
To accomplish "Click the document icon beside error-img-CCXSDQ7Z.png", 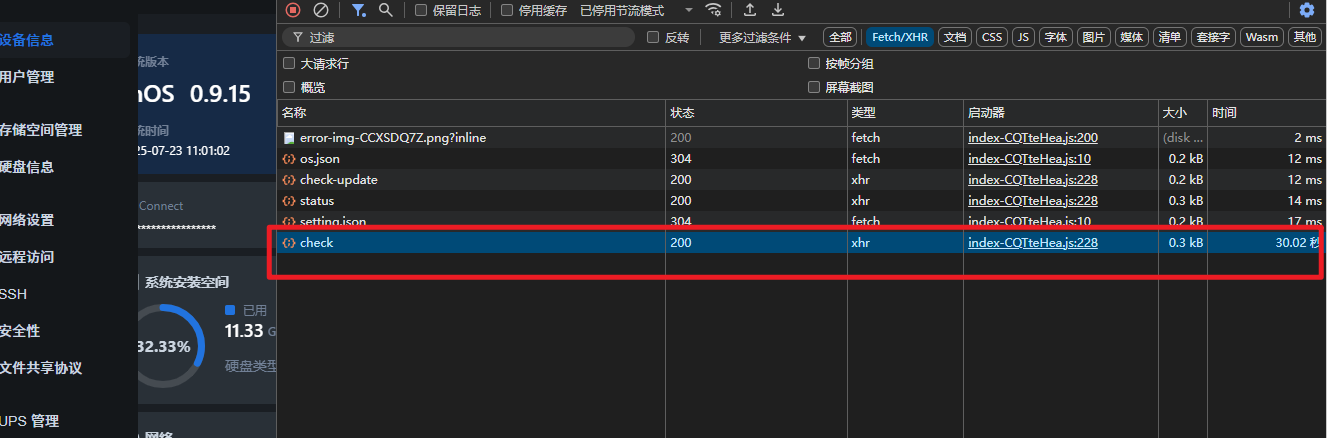I will [289, 138].
